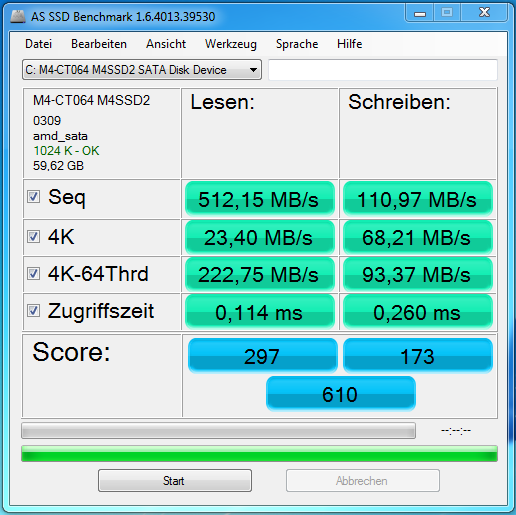516x515 pixels.
Task: Toggle the 4K test checkbox
Action: [x=33, y=237]
